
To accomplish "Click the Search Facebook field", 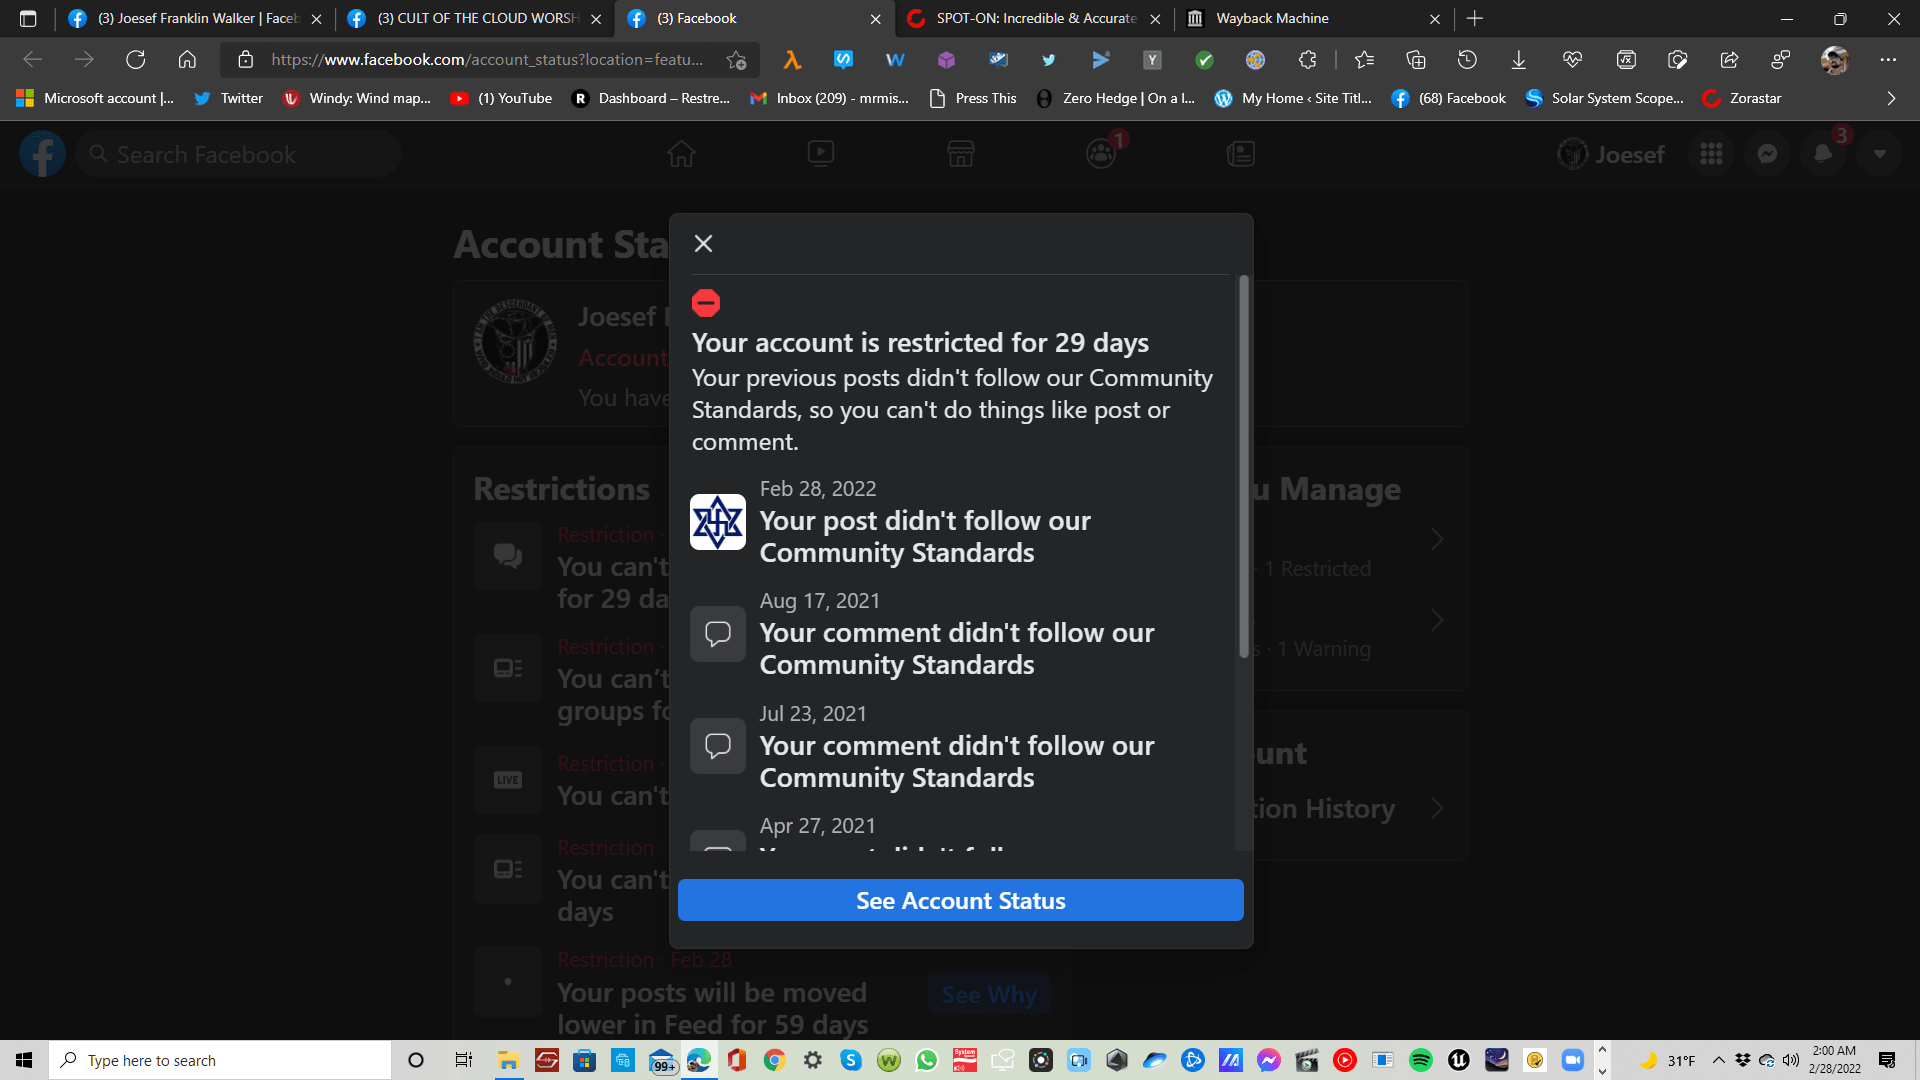I will [240, 155].
